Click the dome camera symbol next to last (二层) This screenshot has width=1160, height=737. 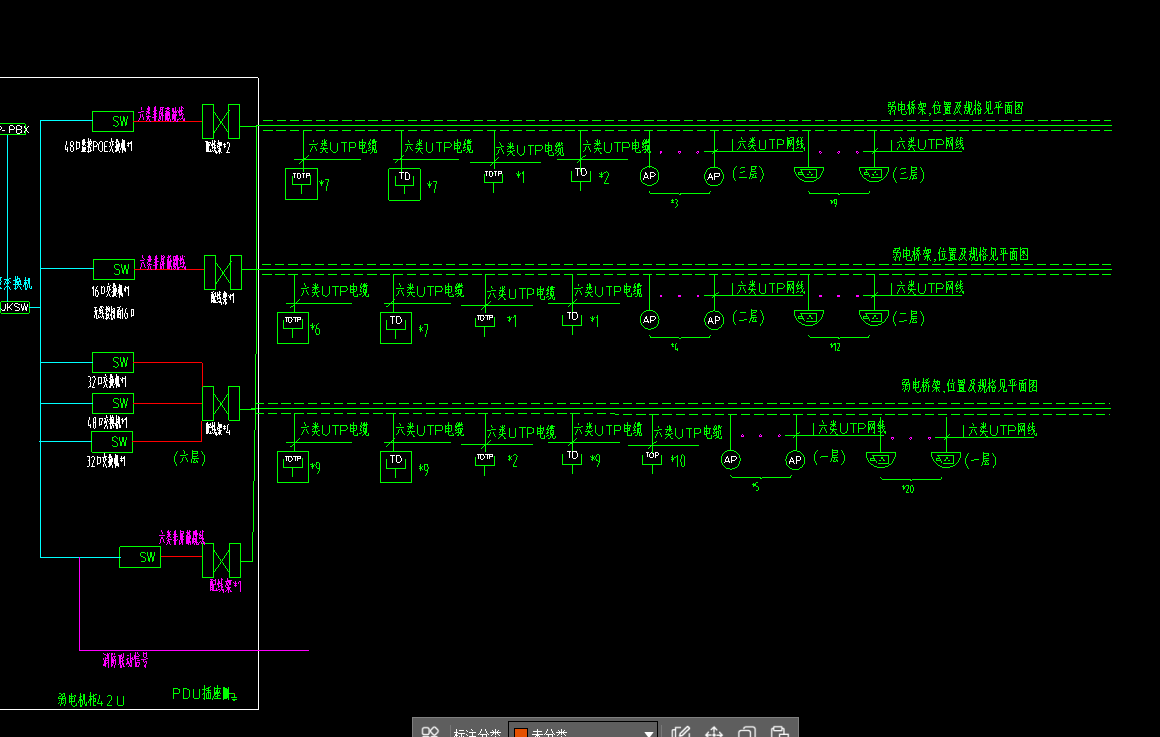click(874, 317)
